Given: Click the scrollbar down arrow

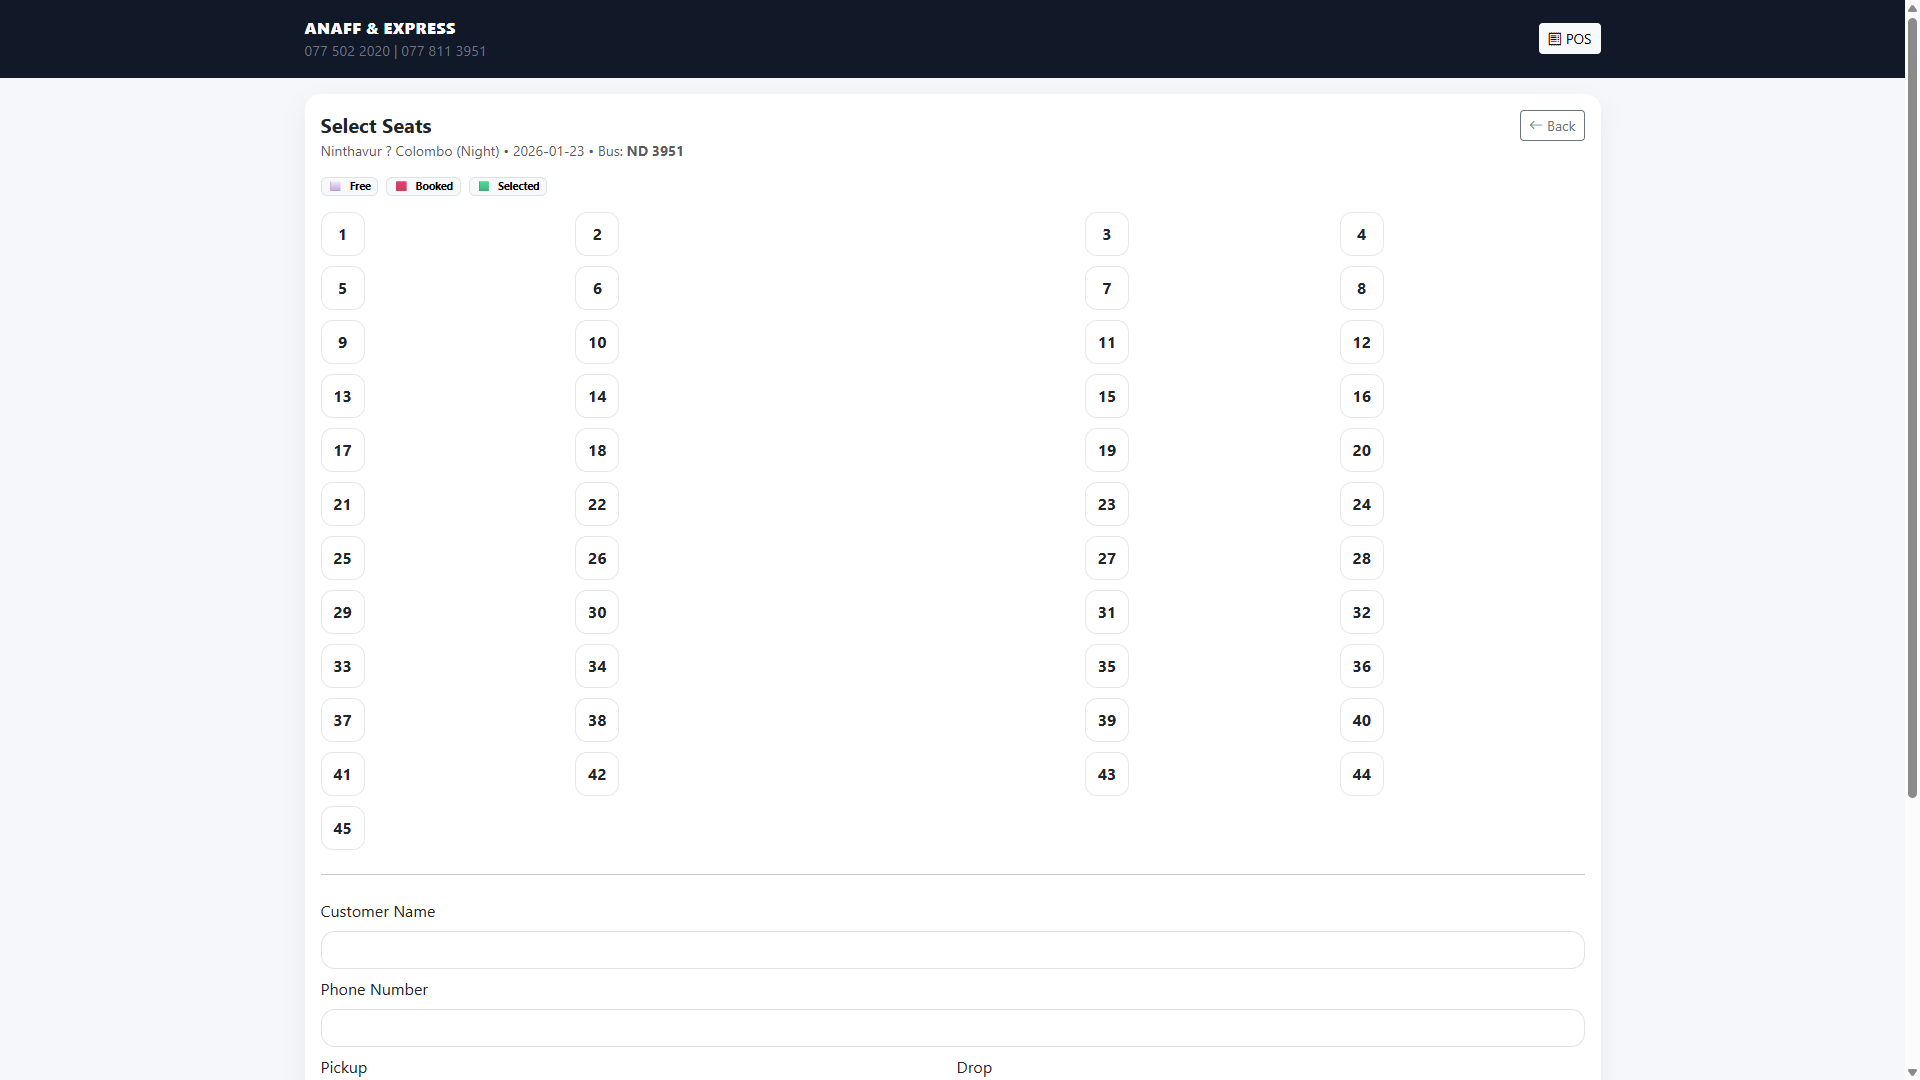Looking at the screenshot, I should (1912, 1072).
